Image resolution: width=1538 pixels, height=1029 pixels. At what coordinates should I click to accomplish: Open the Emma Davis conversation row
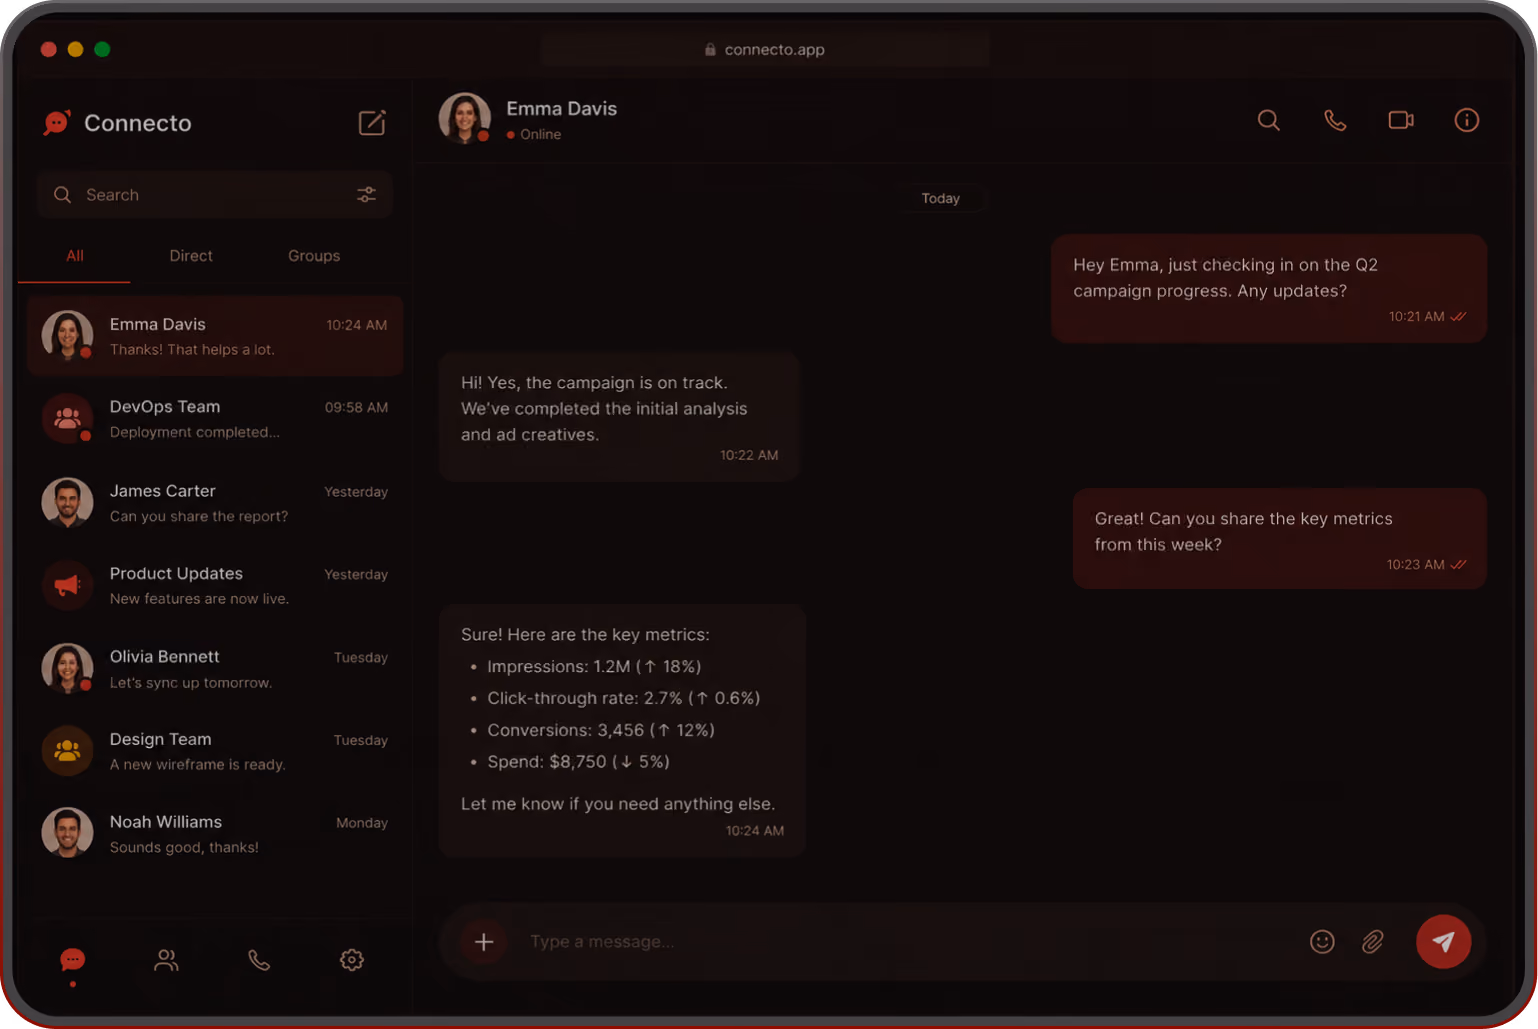pyautogui.click(x=215, y=336)
